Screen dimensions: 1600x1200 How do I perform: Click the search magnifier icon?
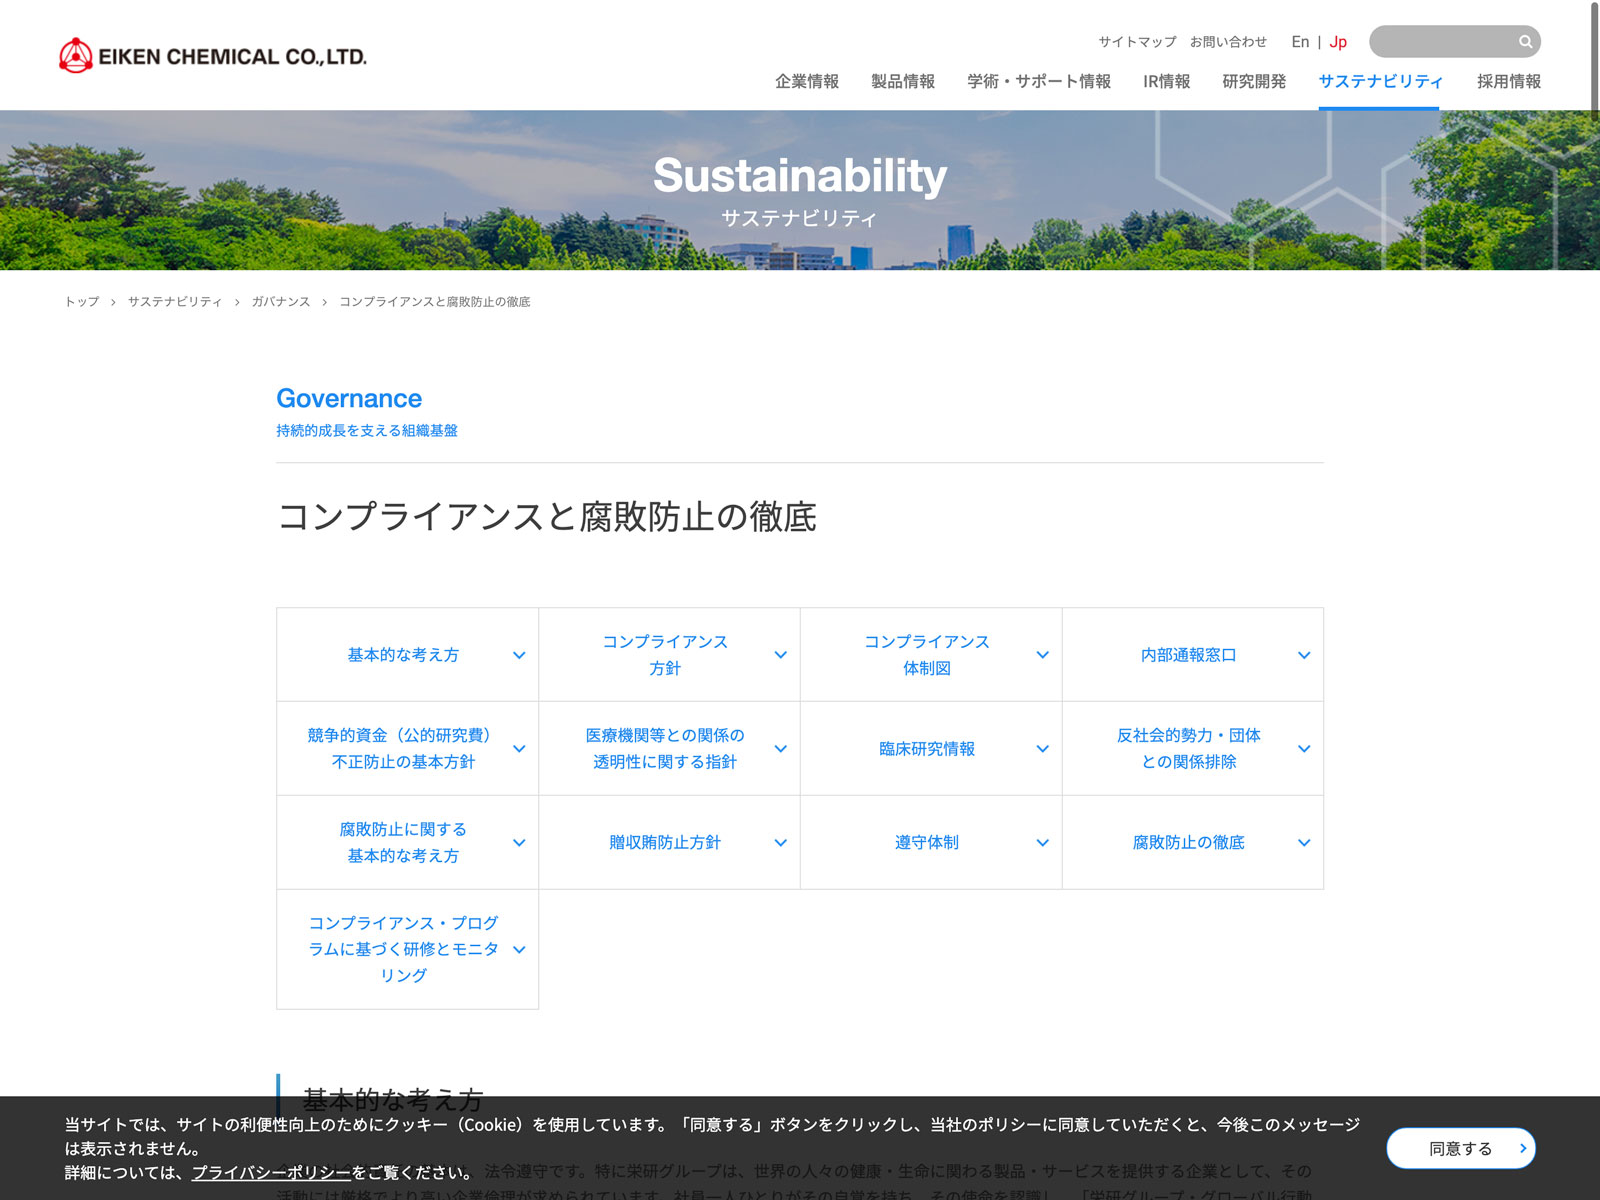coord(1525,42)
